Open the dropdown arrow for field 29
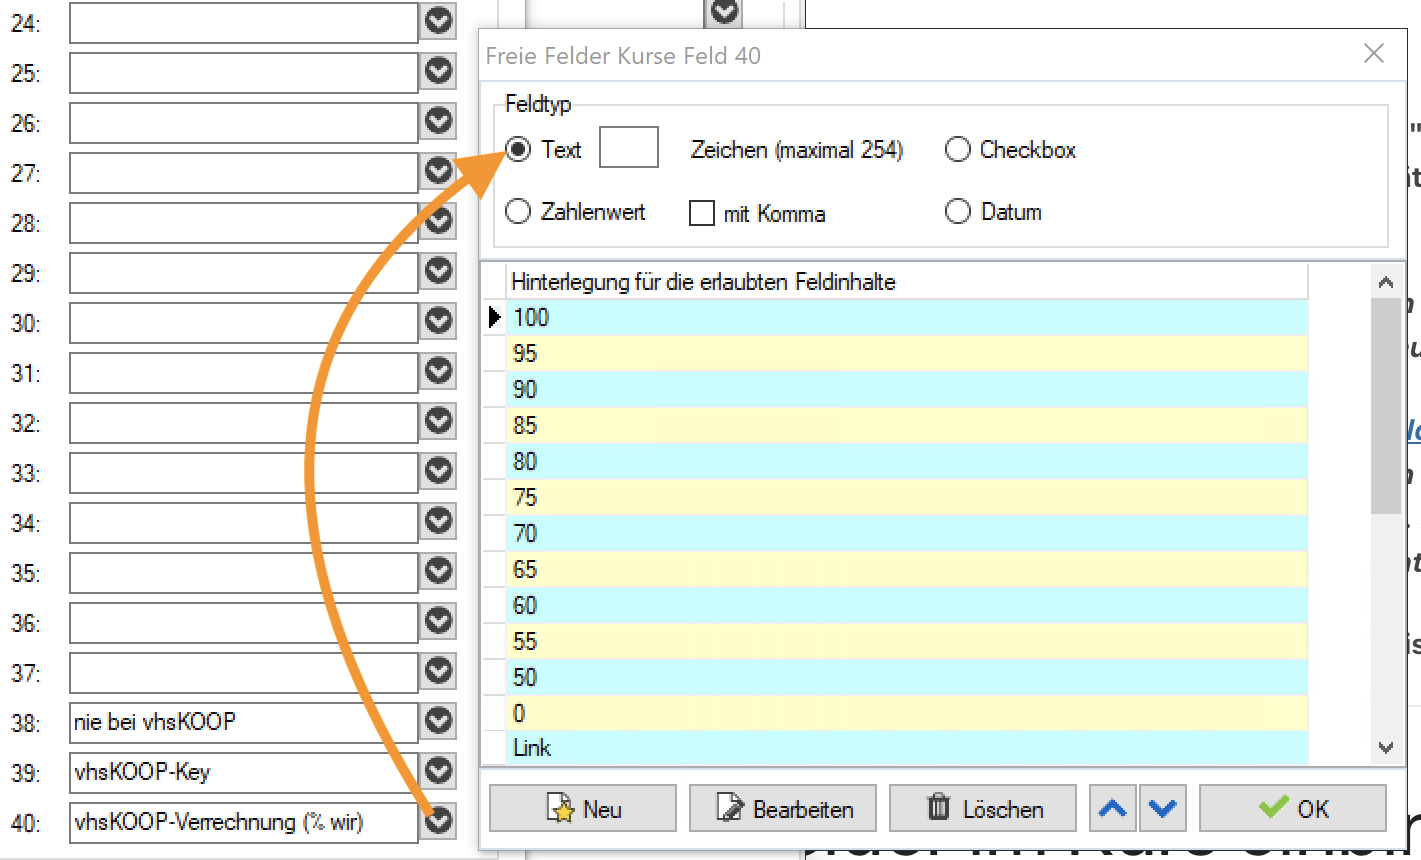This screenshot has width=1421, height=860. point(438,270)
